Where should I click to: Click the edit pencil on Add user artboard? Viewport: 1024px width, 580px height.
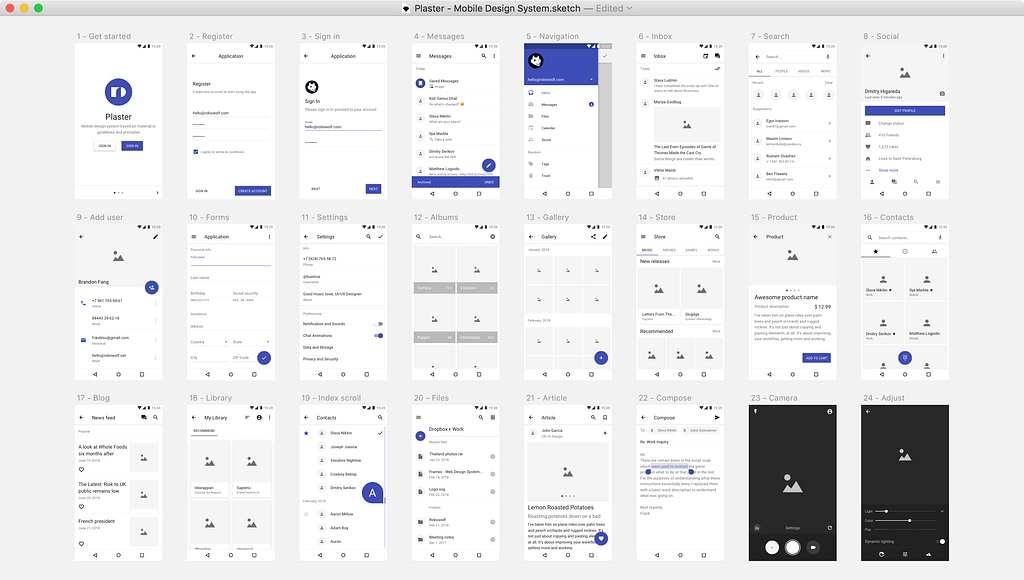155,236
